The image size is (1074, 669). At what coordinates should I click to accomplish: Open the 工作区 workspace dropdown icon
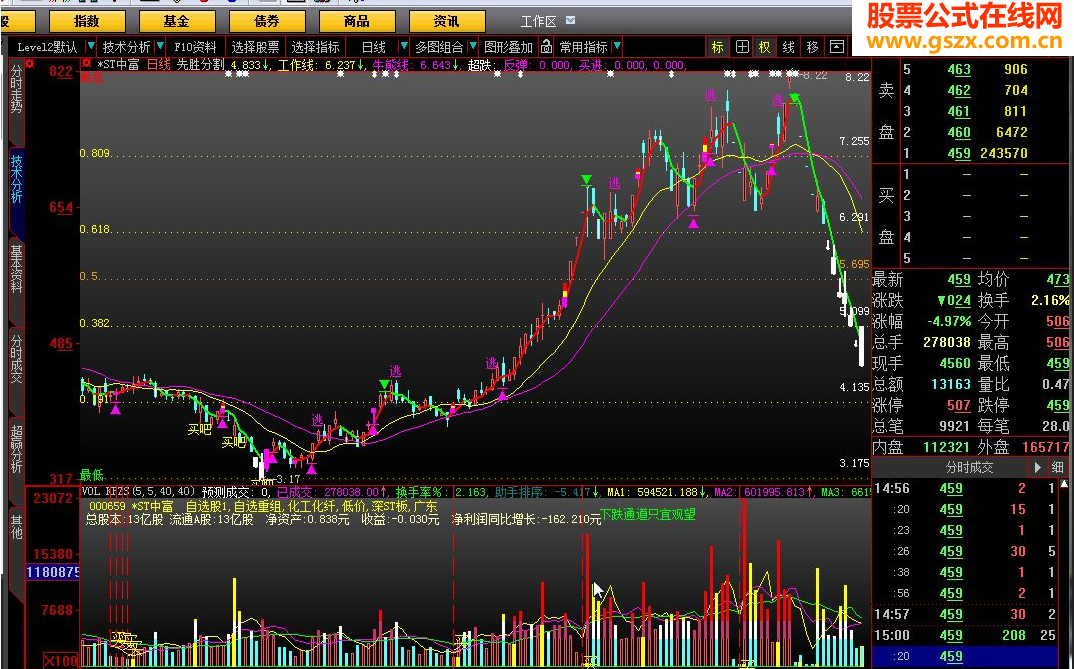(571, 21)
